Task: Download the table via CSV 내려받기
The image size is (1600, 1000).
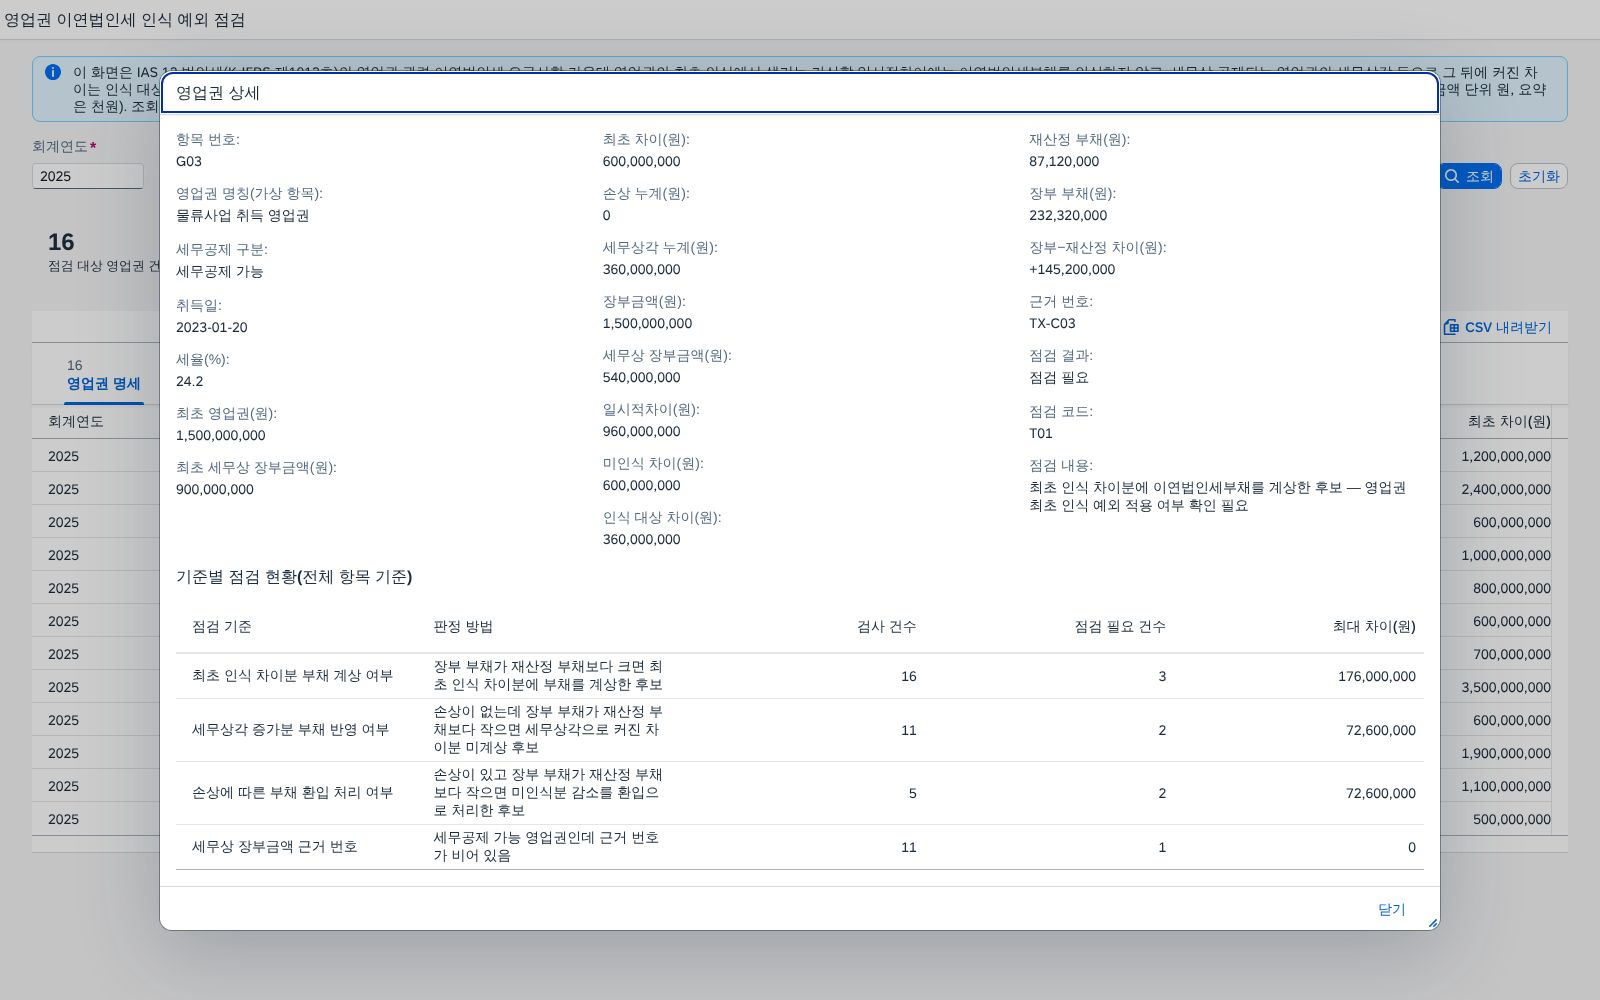Action: [x=1497, y=327]
